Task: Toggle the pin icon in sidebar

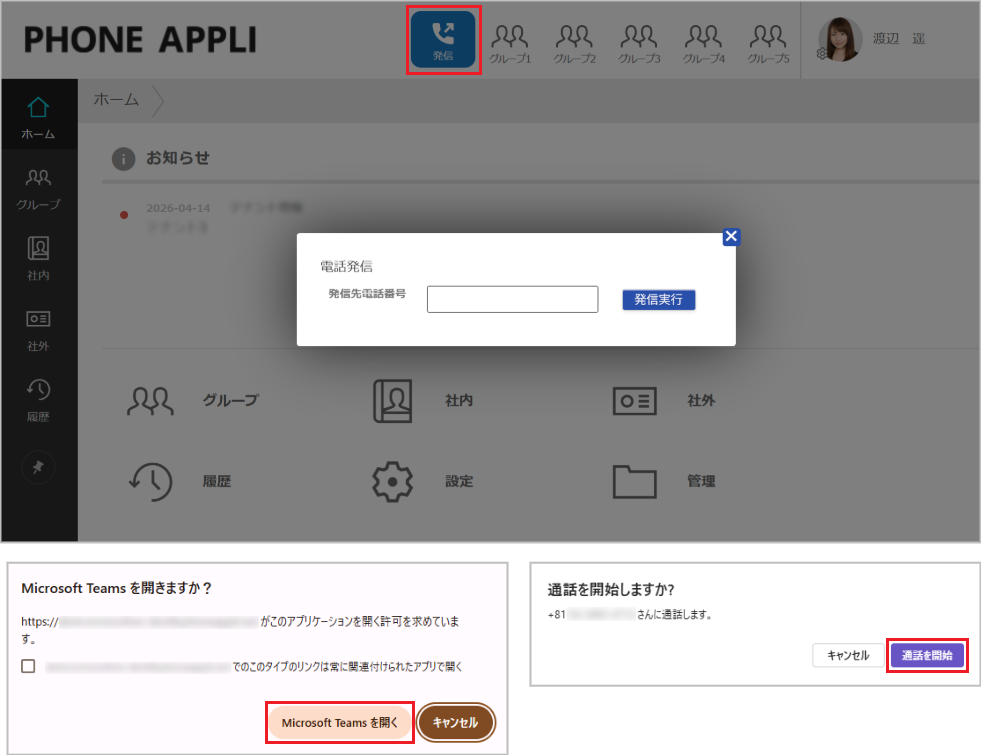Action: pyautogui.click(x=38, y=467)
